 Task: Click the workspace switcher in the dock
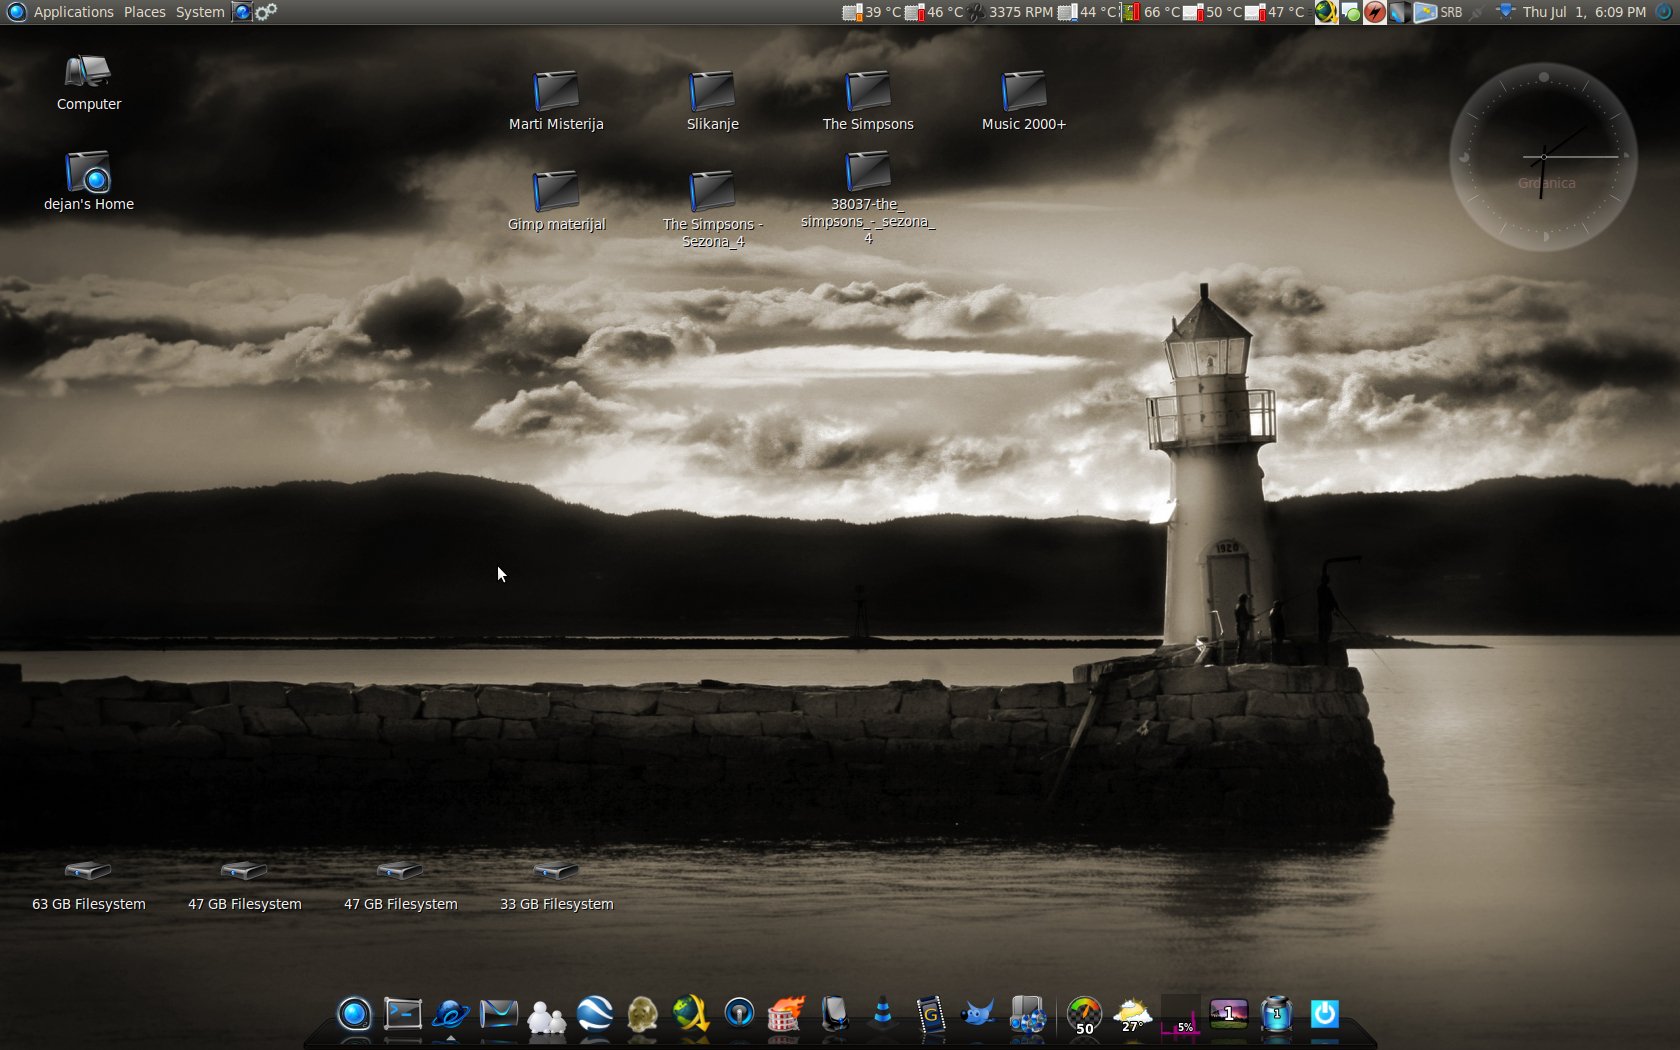click(1228, 1014)
